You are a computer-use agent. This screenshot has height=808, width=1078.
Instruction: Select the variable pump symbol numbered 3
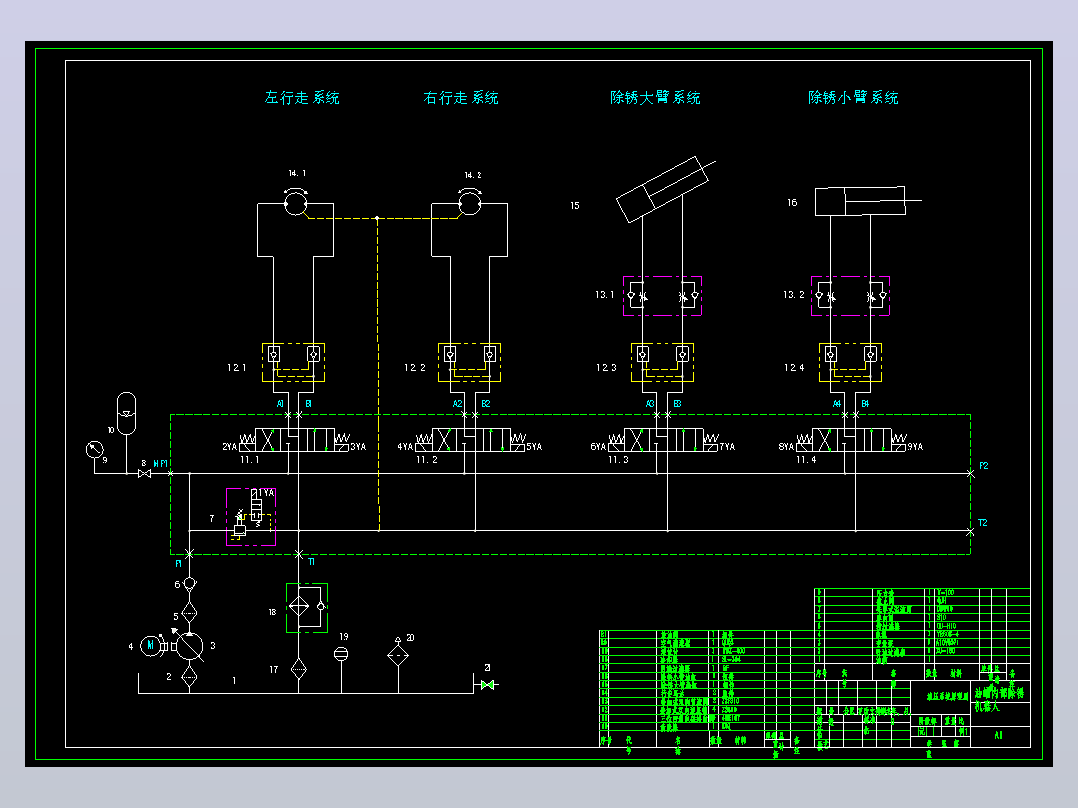[x=189, y=646]
